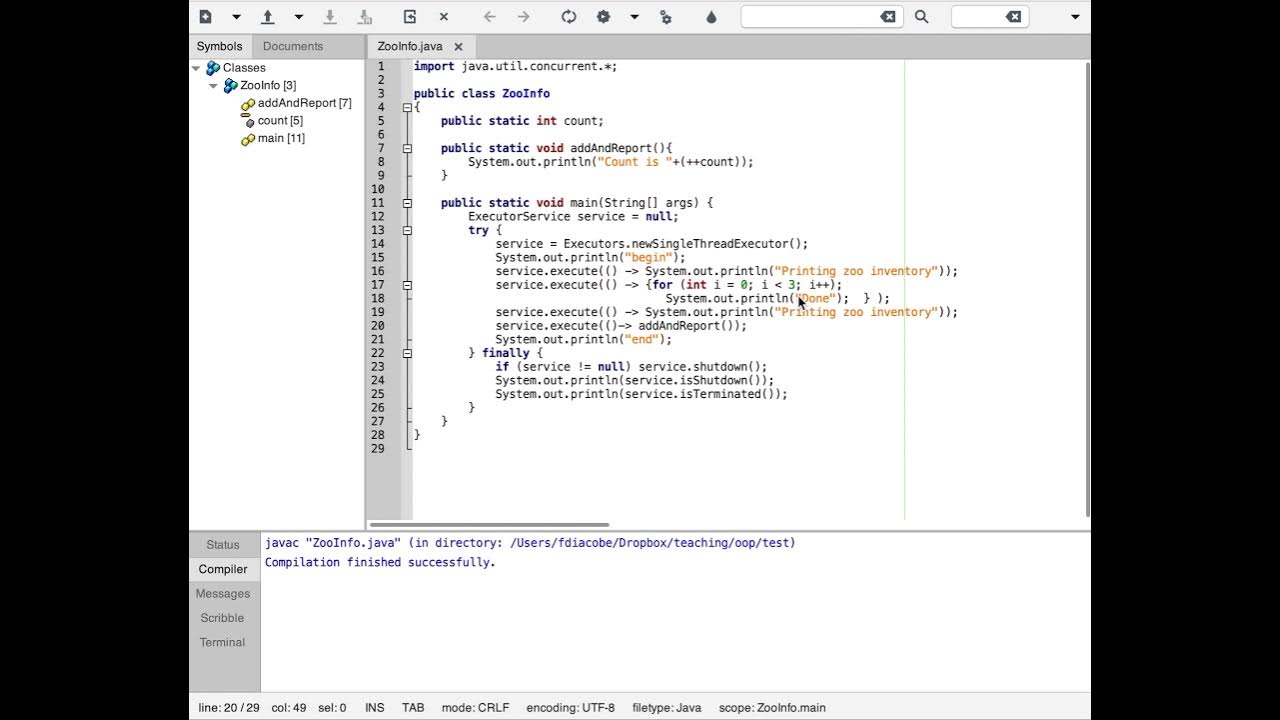This screenshot has height=720, width=1280.
Task: Click the 'System.out.println("end");' line
Action: [x=583, y=339]
